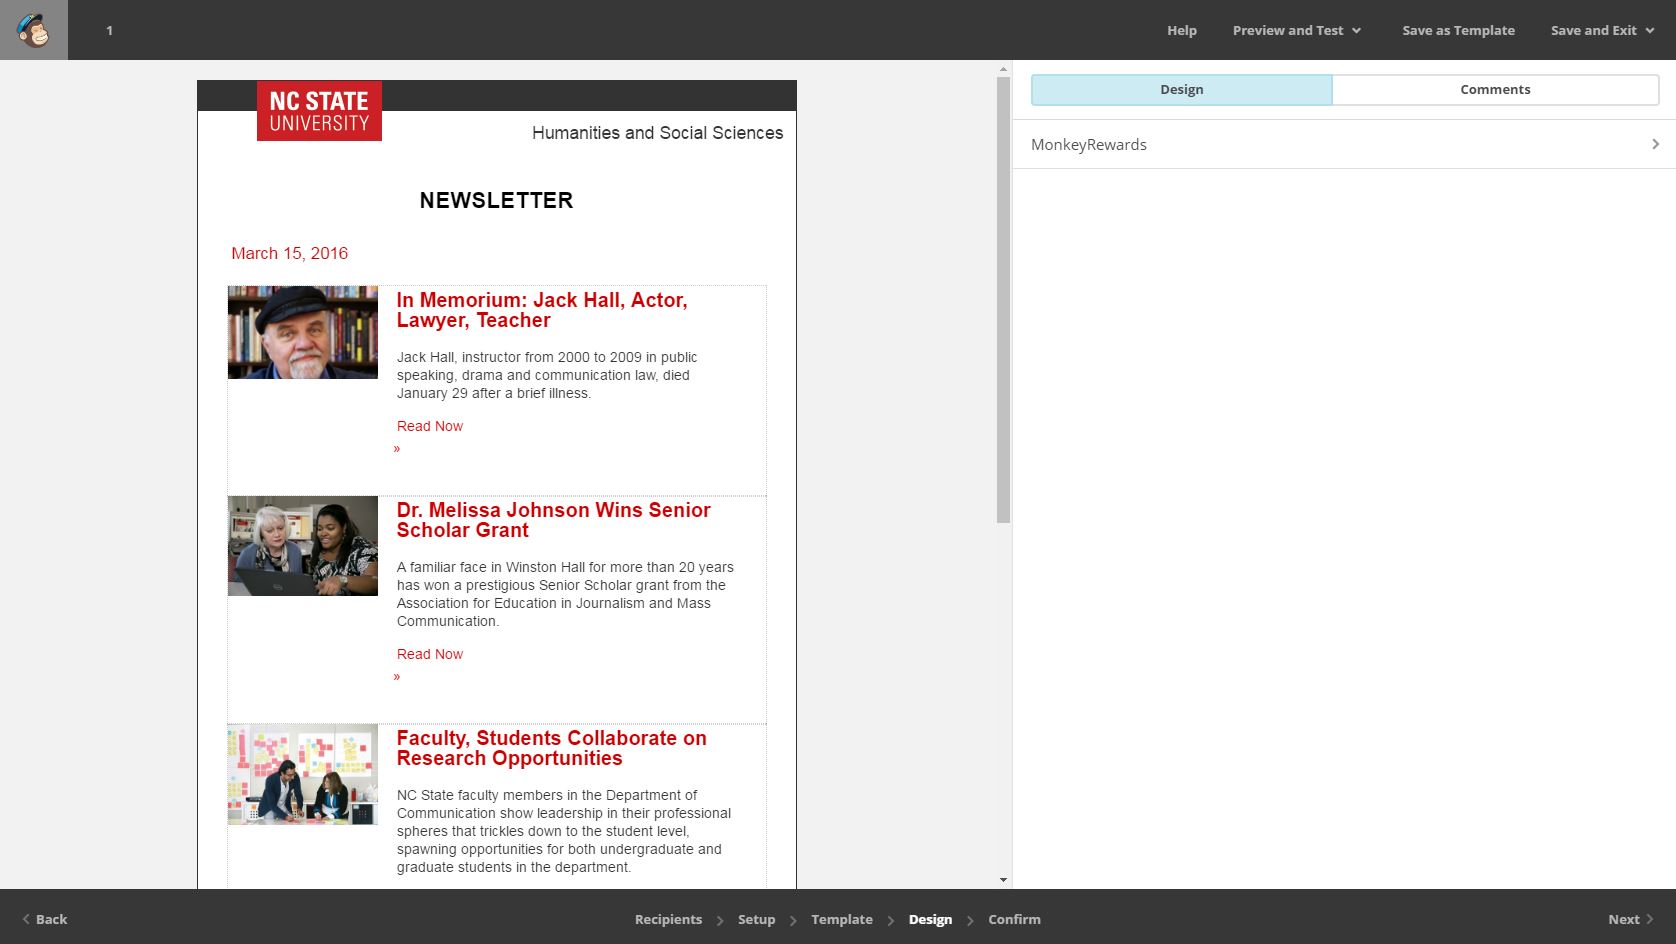Click Save as Template
This screenshot has height=944, width=1676.
click(1458, 30)
